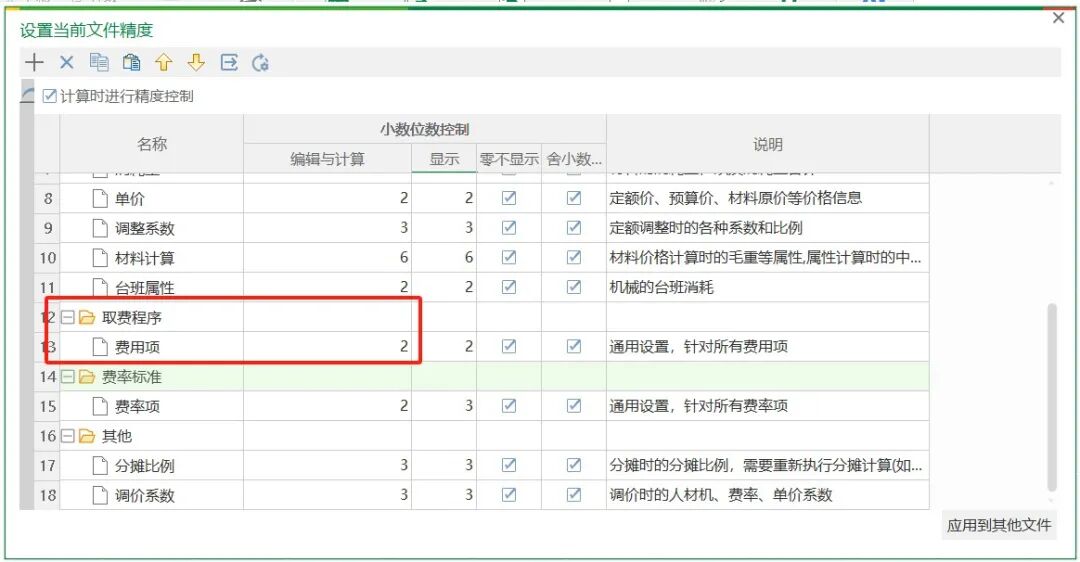The width and height of the screenshot is (1080, 562).
Task: Select the 费率项 row name
Action: (137, 406)
